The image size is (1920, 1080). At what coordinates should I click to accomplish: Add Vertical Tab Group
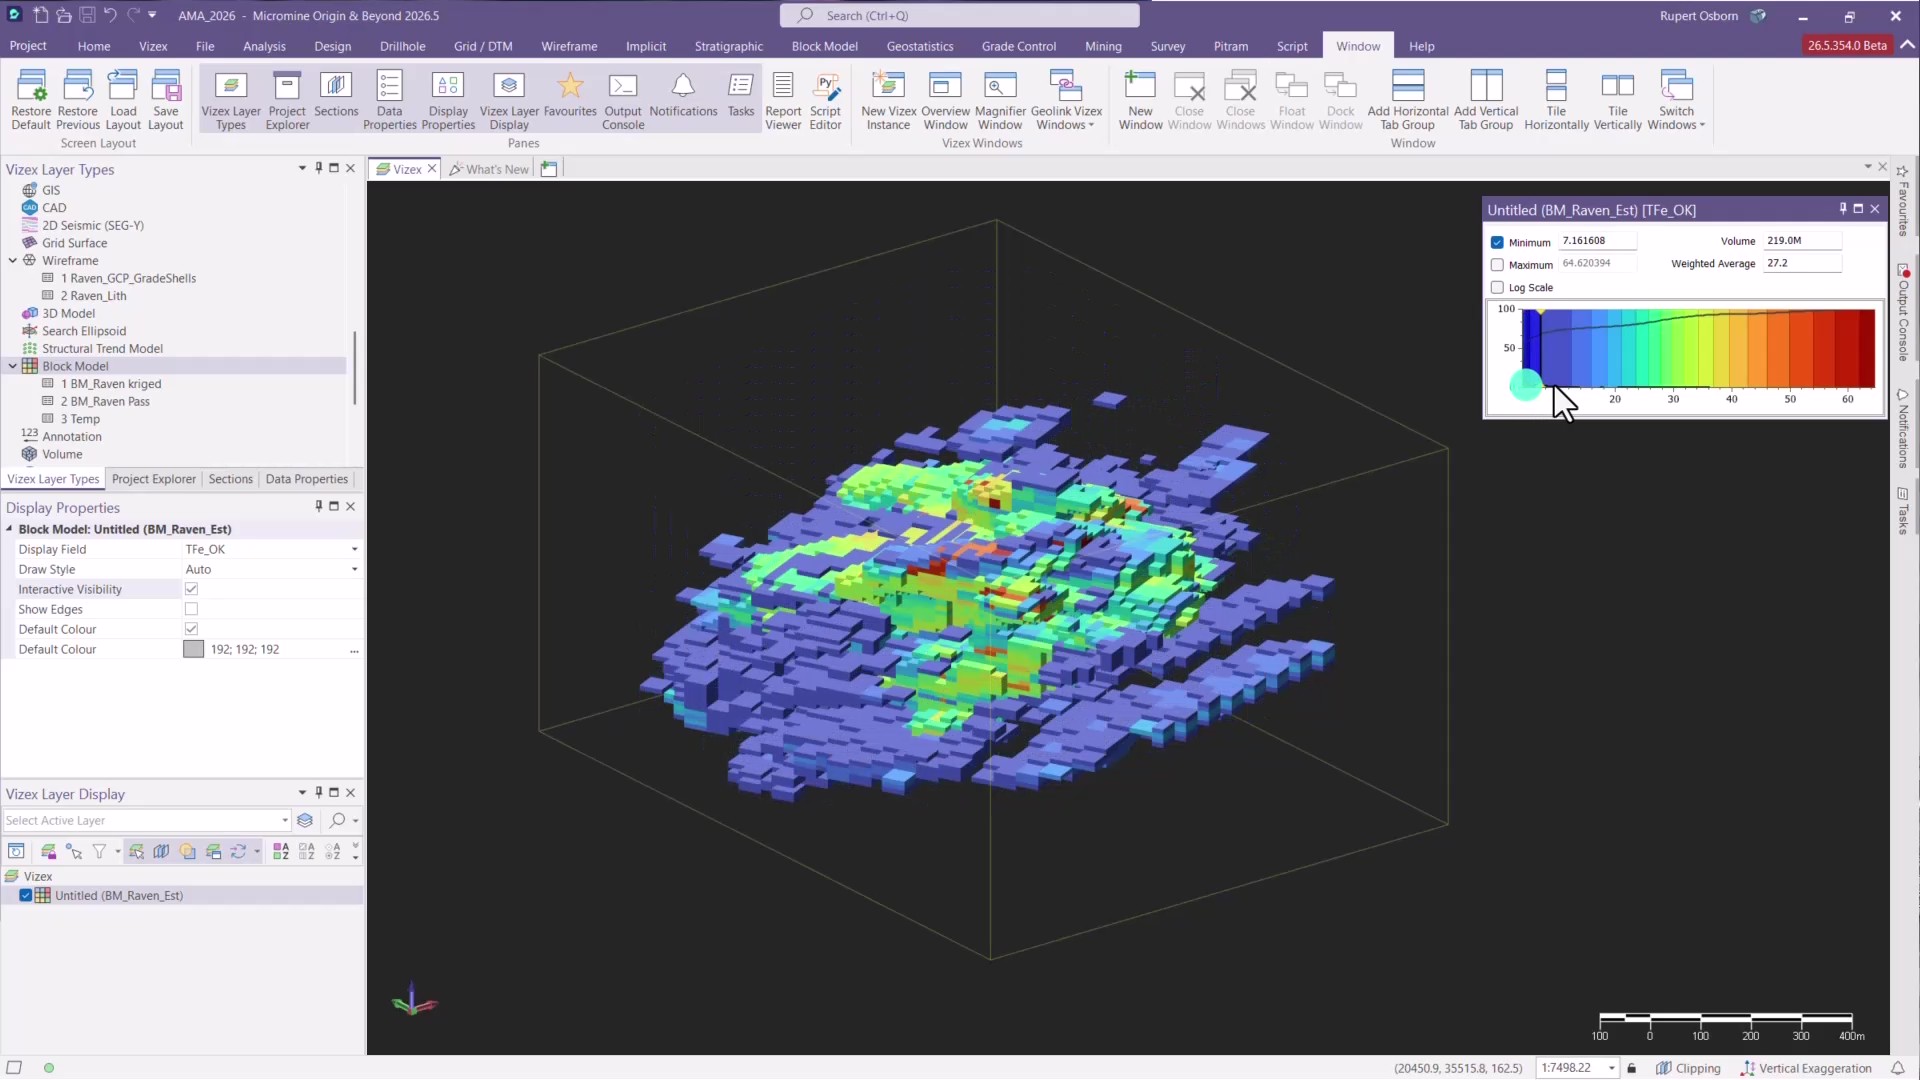(1486, 99)
